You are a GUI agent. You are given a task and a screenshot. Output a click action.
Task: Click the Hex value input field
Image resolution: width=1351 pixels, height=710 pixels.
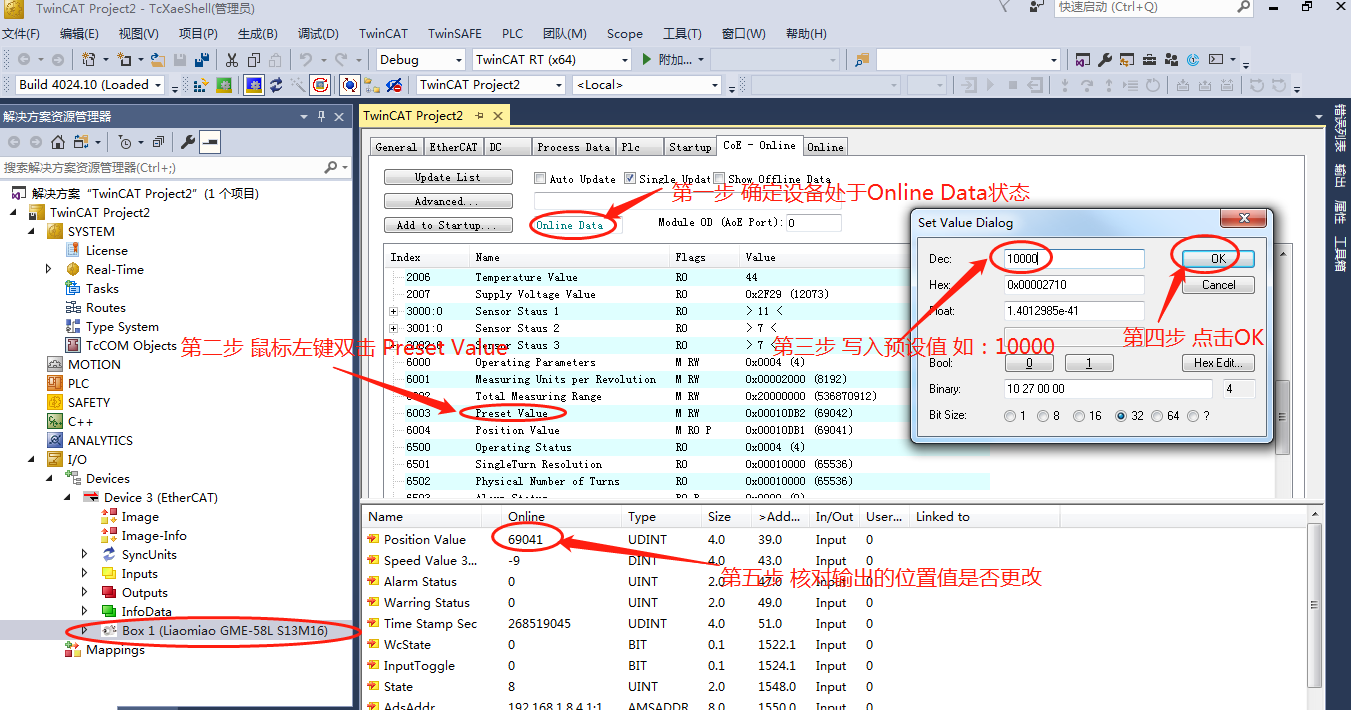click(1074, 285)
